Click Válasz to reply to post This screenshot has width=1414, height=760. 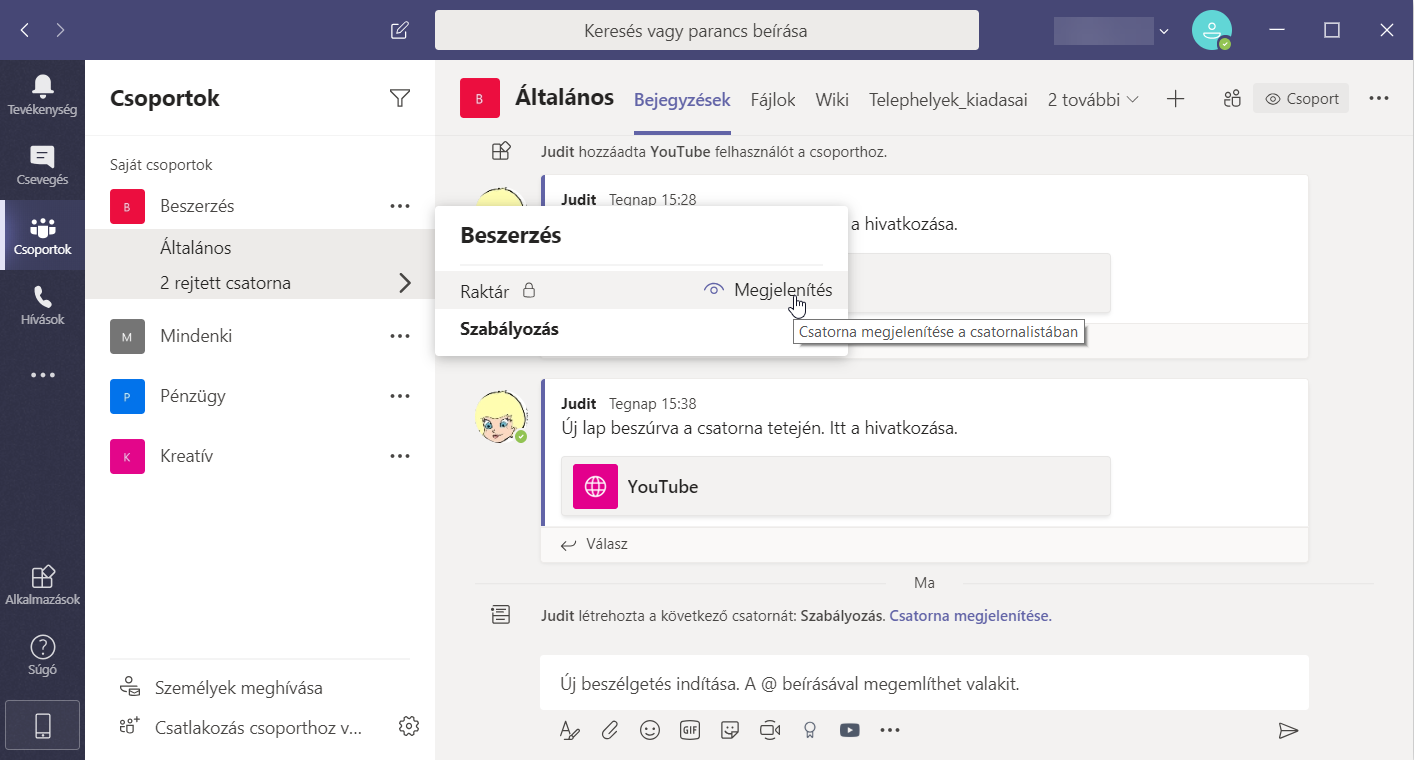595,545
